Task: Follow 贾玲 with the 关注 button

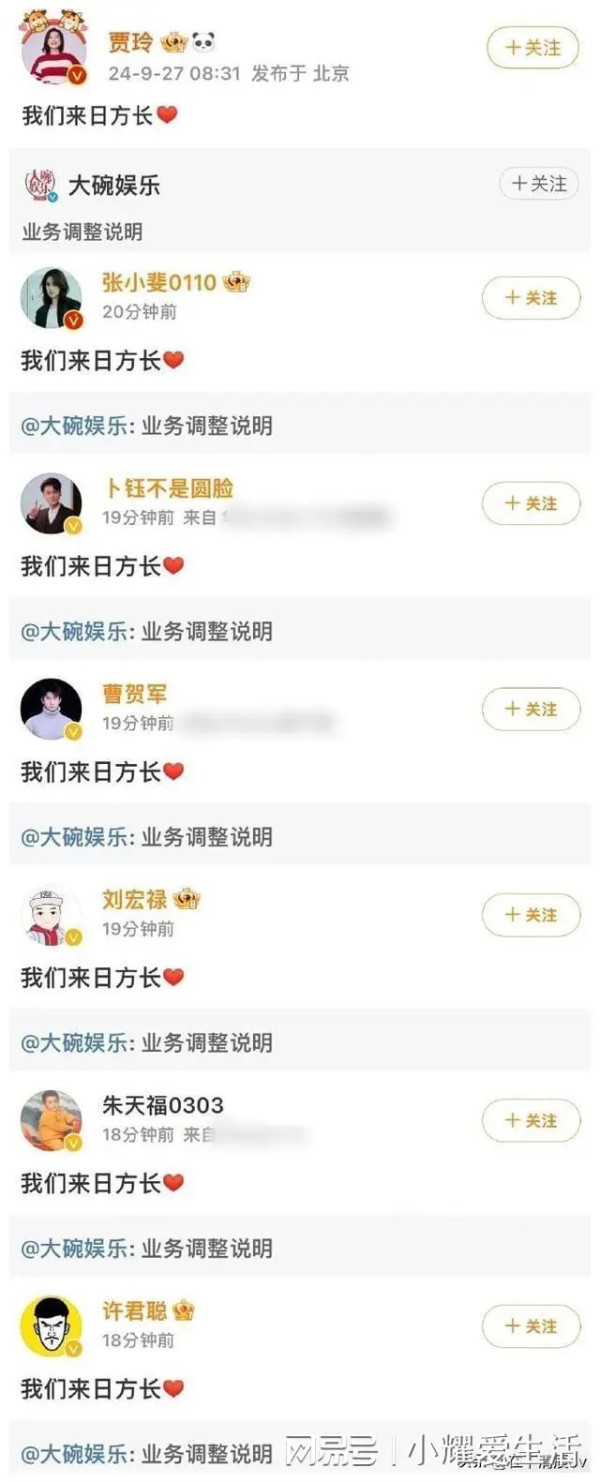Action: click(x=533, y=47)
